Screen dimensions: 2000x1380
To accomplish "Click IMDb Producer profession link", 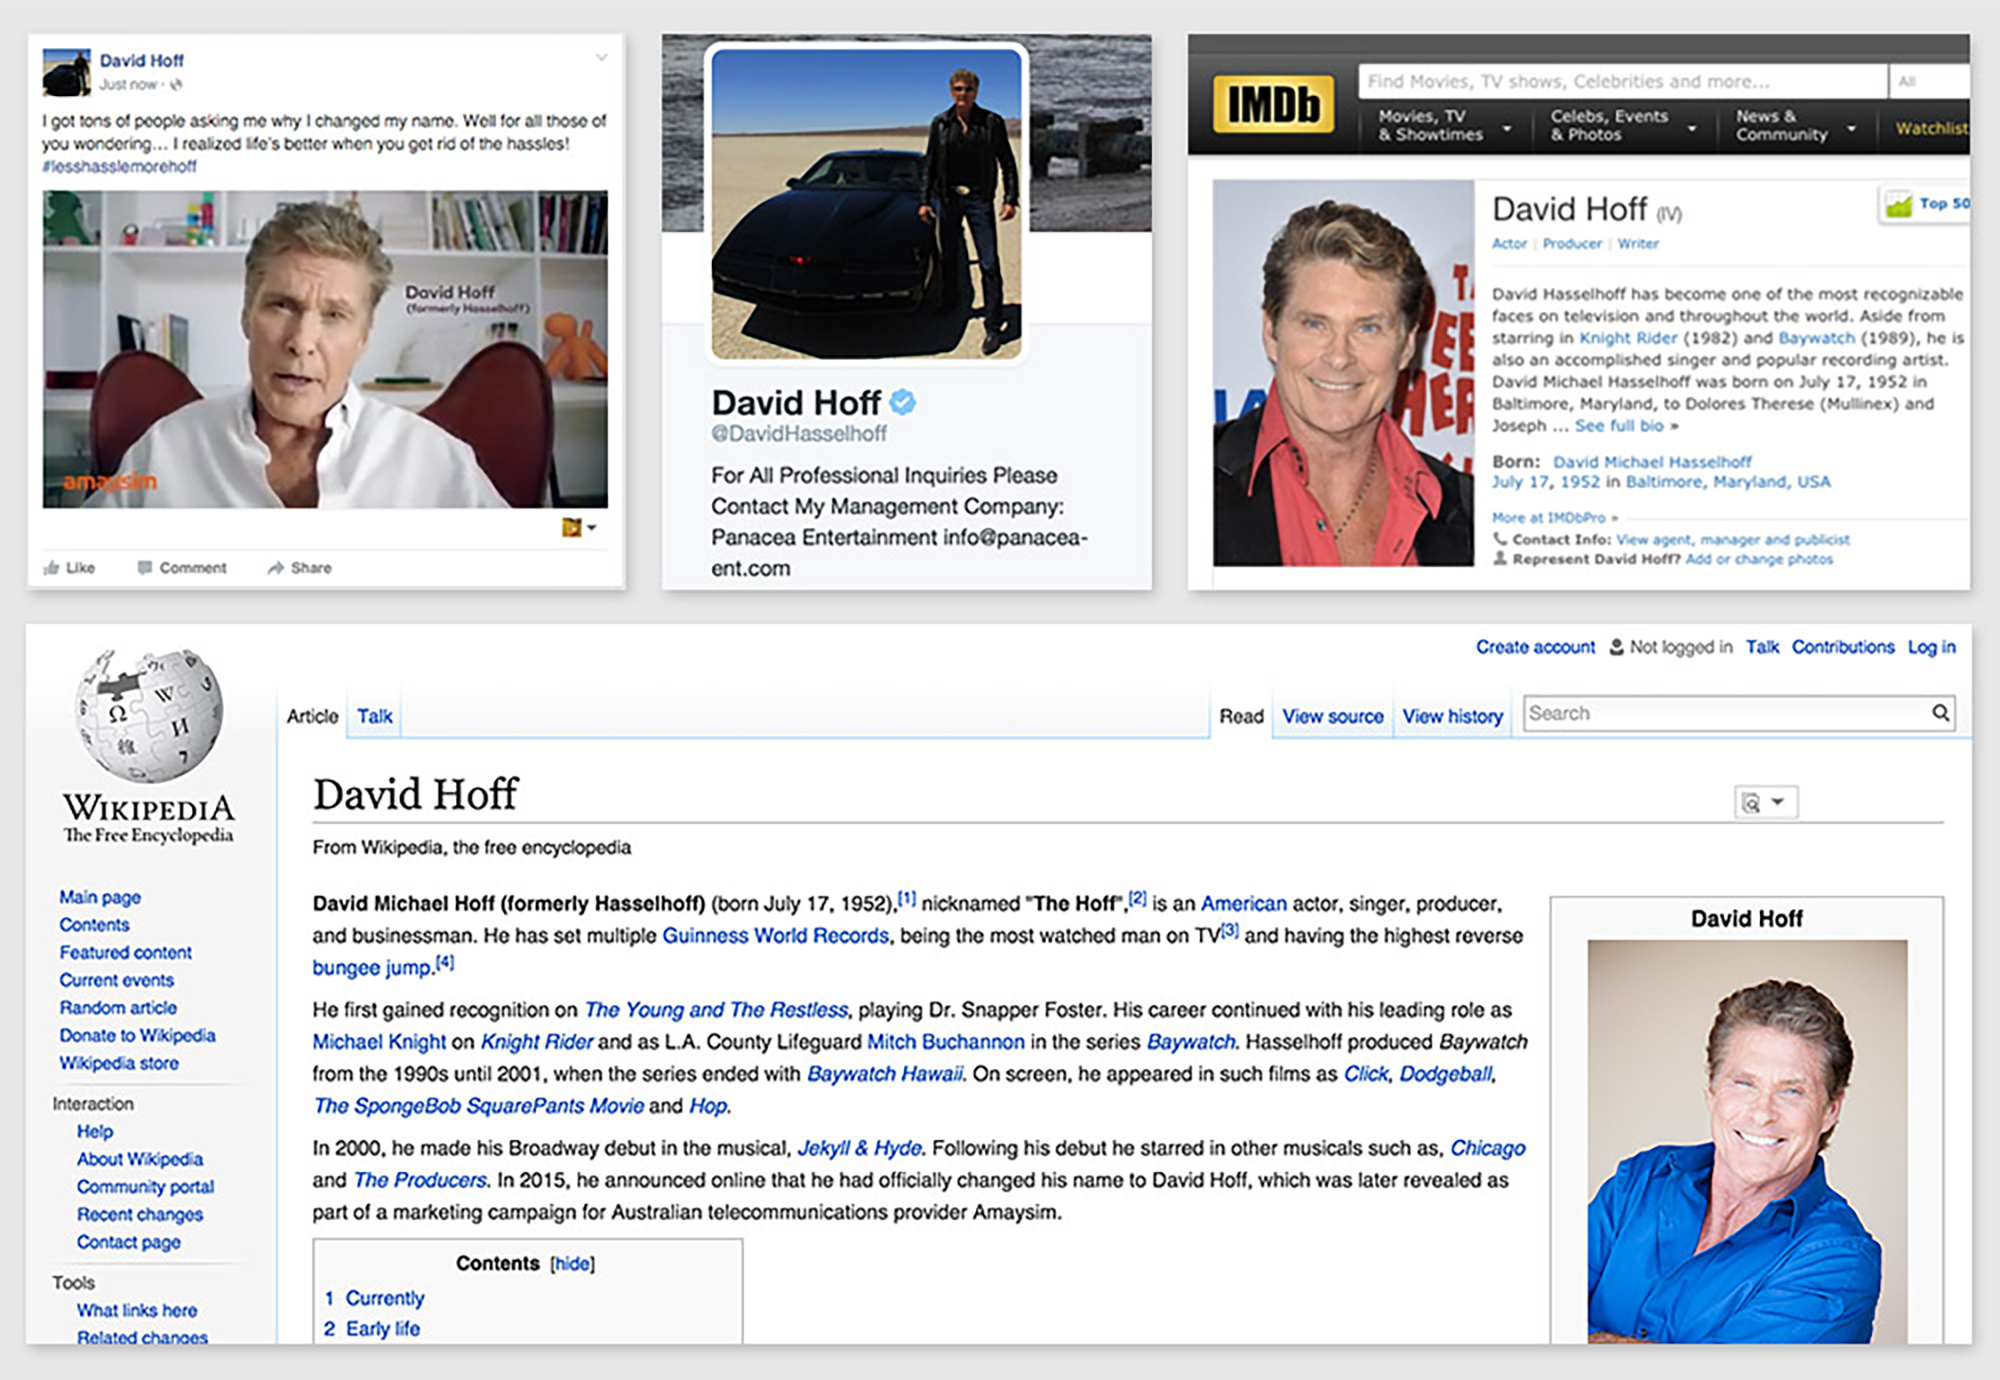I will click(1572, 243).
